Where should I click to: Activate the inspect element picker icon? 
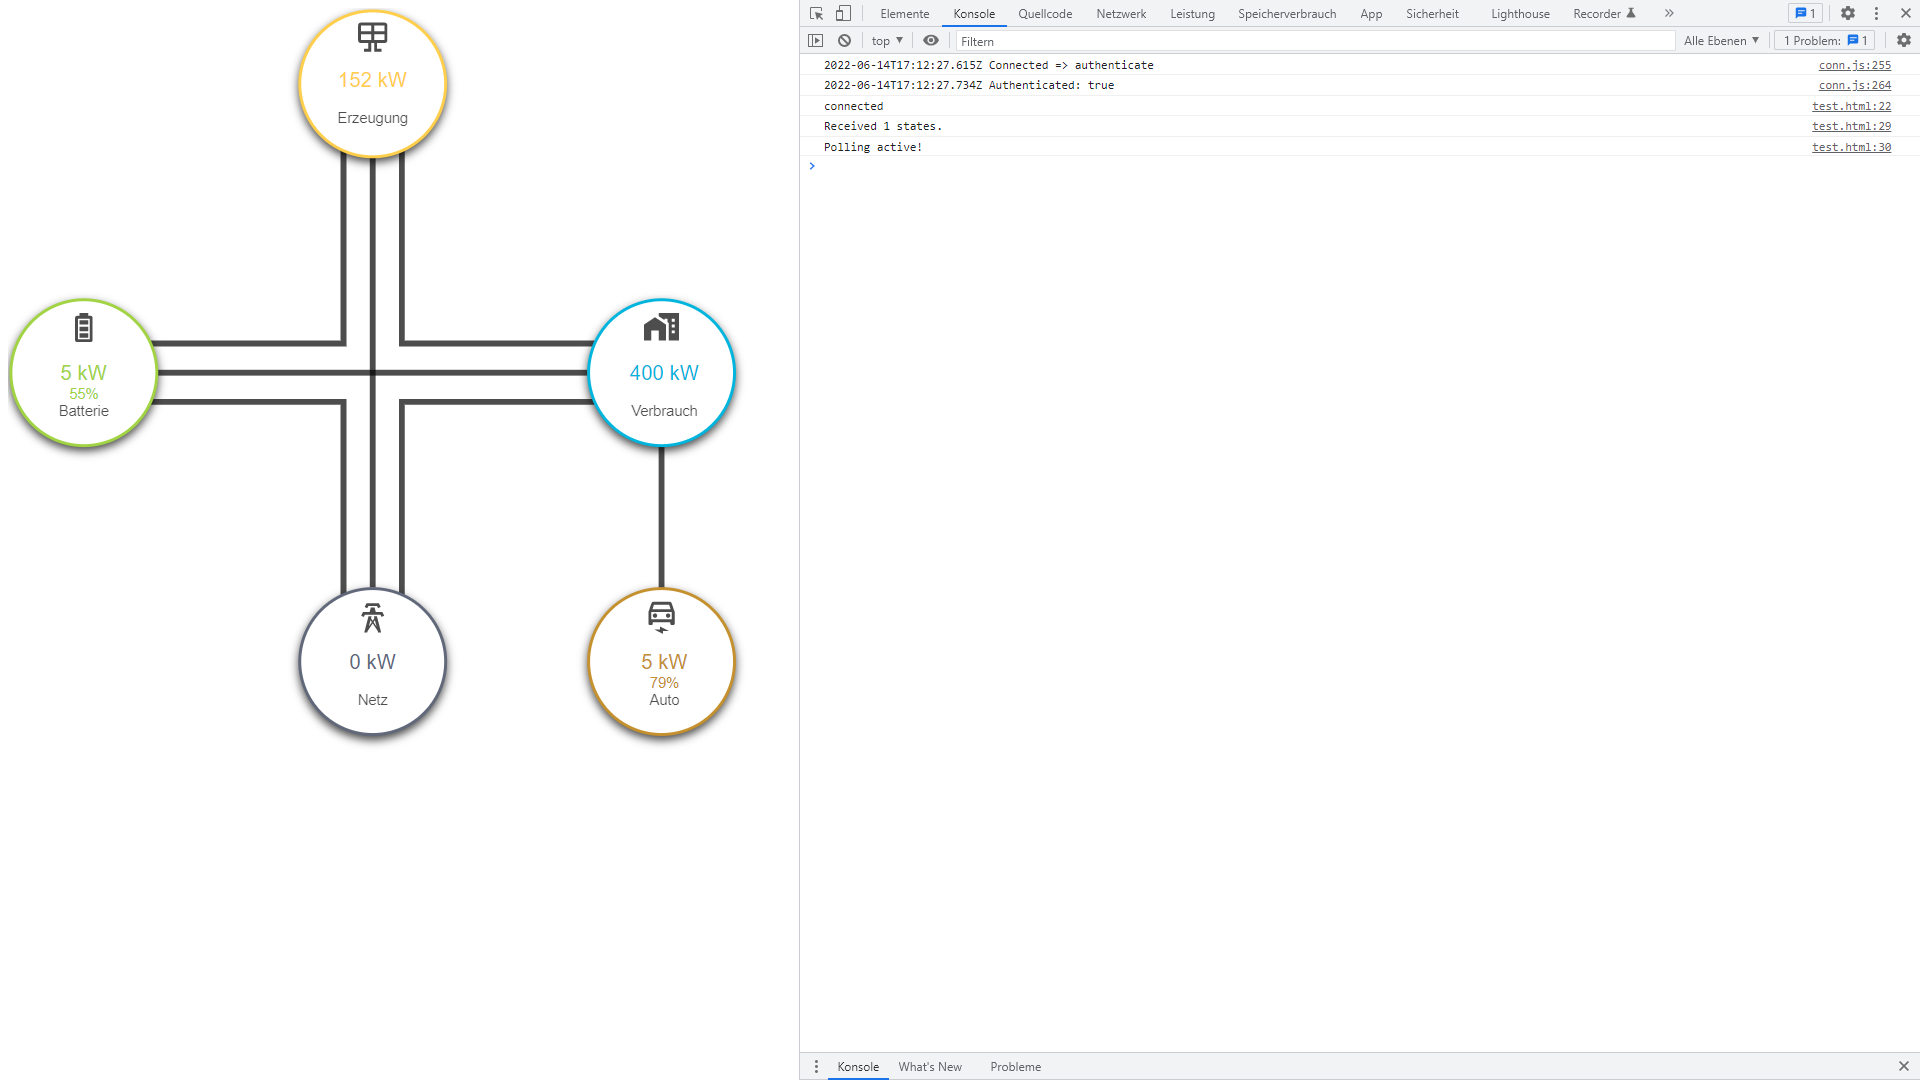click(816, 13)
